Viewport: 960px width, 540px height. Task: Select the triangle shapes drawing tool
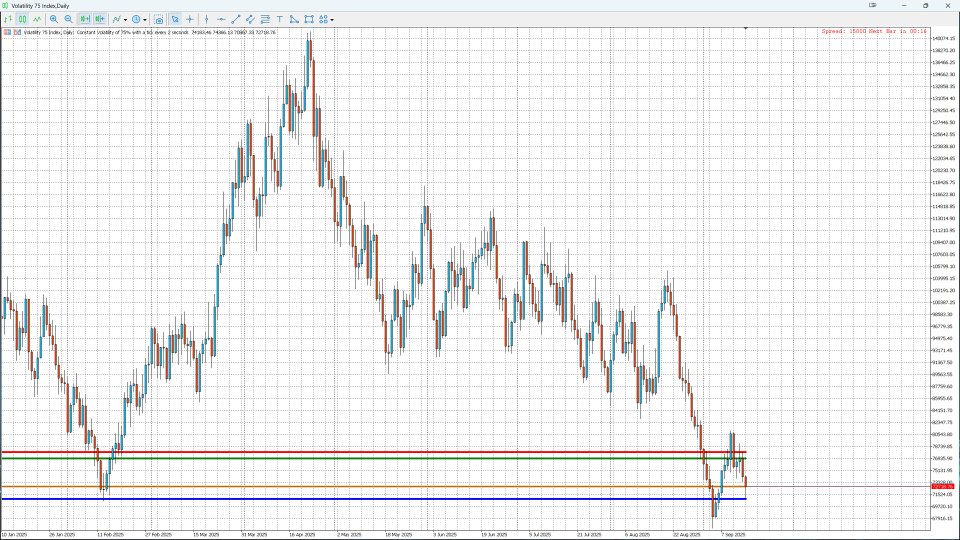[294, 19]
